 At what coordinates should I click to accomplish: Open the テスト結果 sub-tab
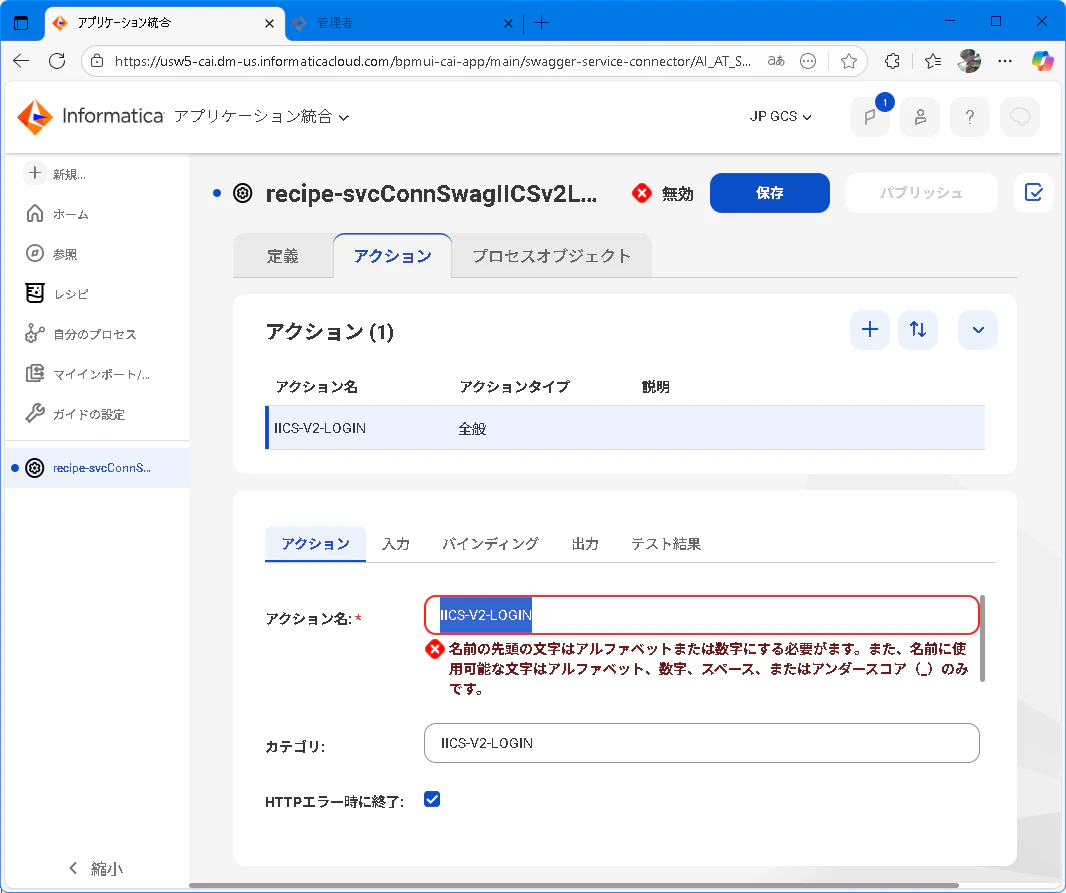click(666, 544)
